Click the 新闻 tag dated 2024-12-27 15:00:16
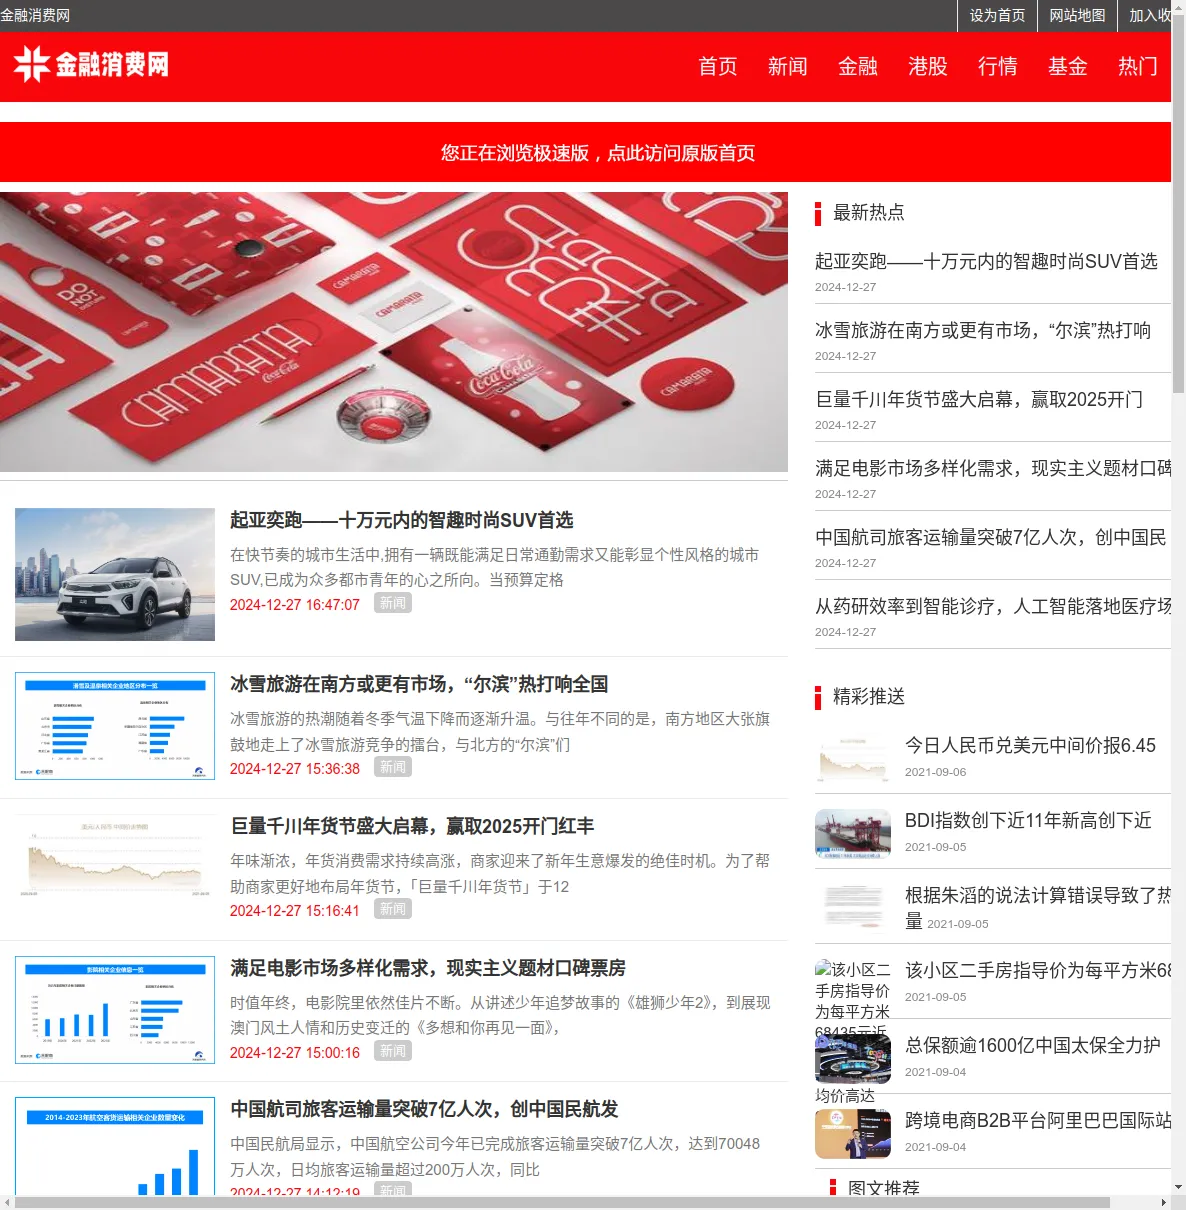The width and height of the screenshot is (1186, 1210). tap(393, 1051)
